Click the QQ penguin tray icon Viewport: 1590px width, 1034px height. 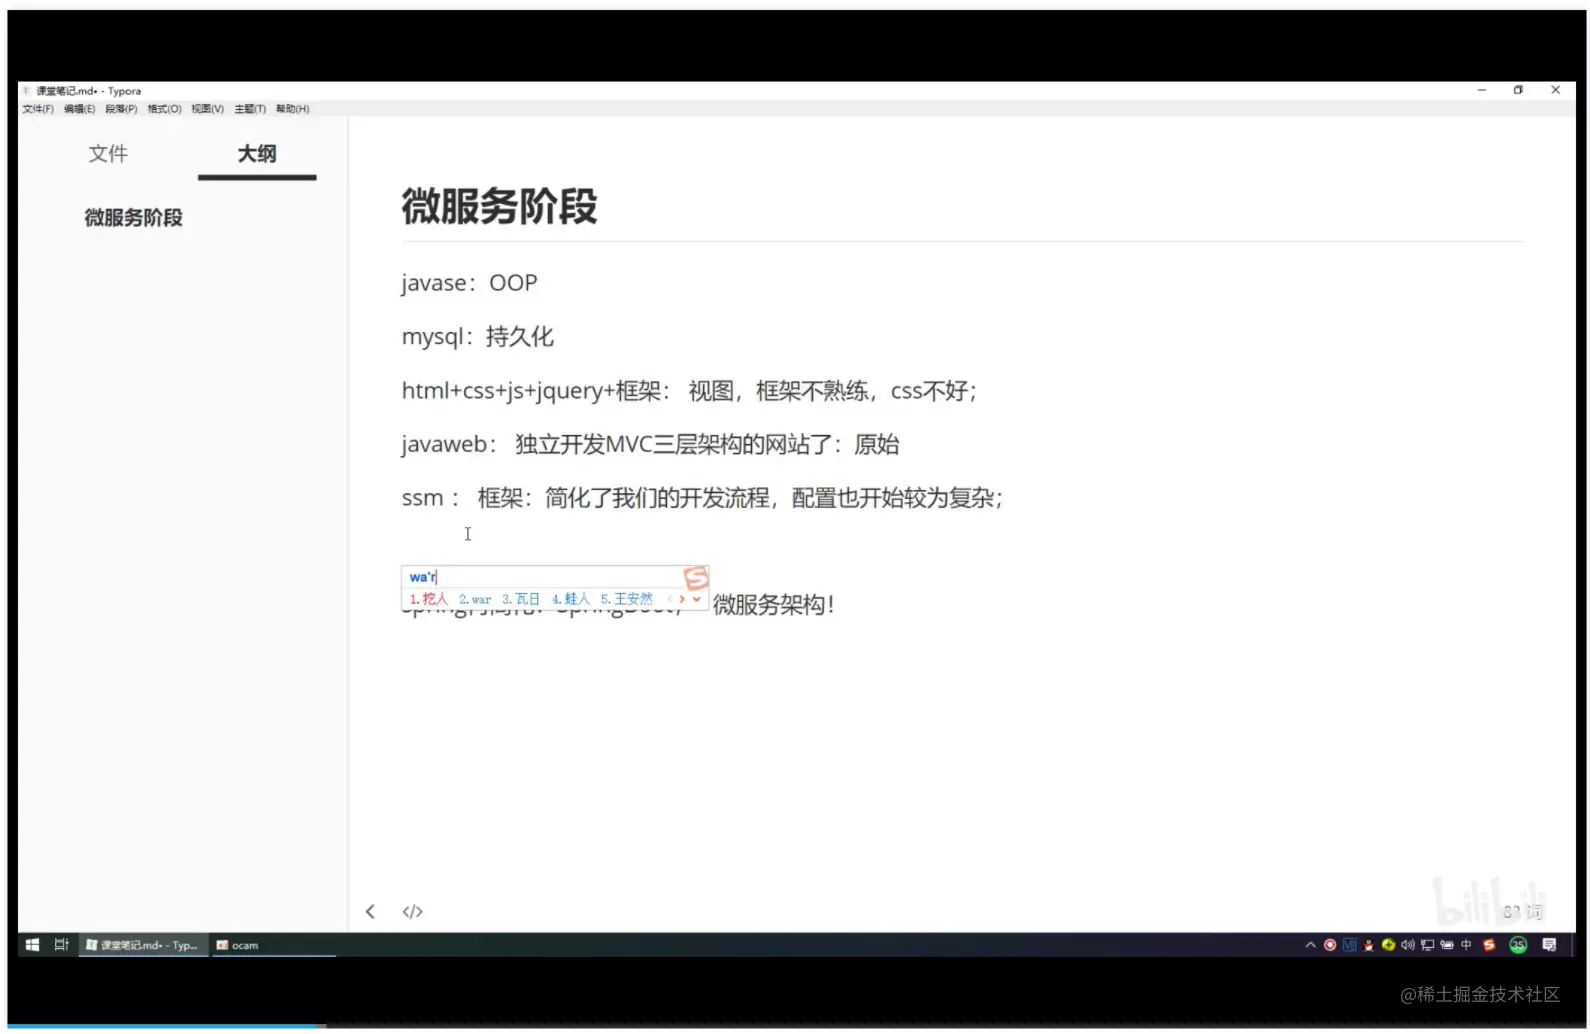[x=1369, y=945]
